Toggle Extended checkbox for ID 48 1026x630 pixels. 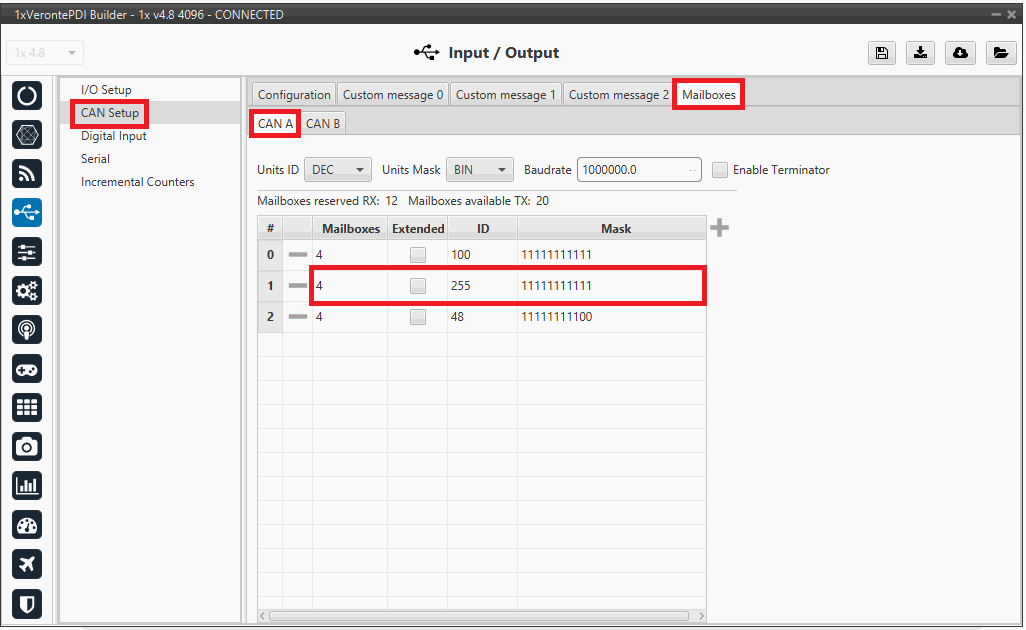pyautogui.click(x=418, y=317)
